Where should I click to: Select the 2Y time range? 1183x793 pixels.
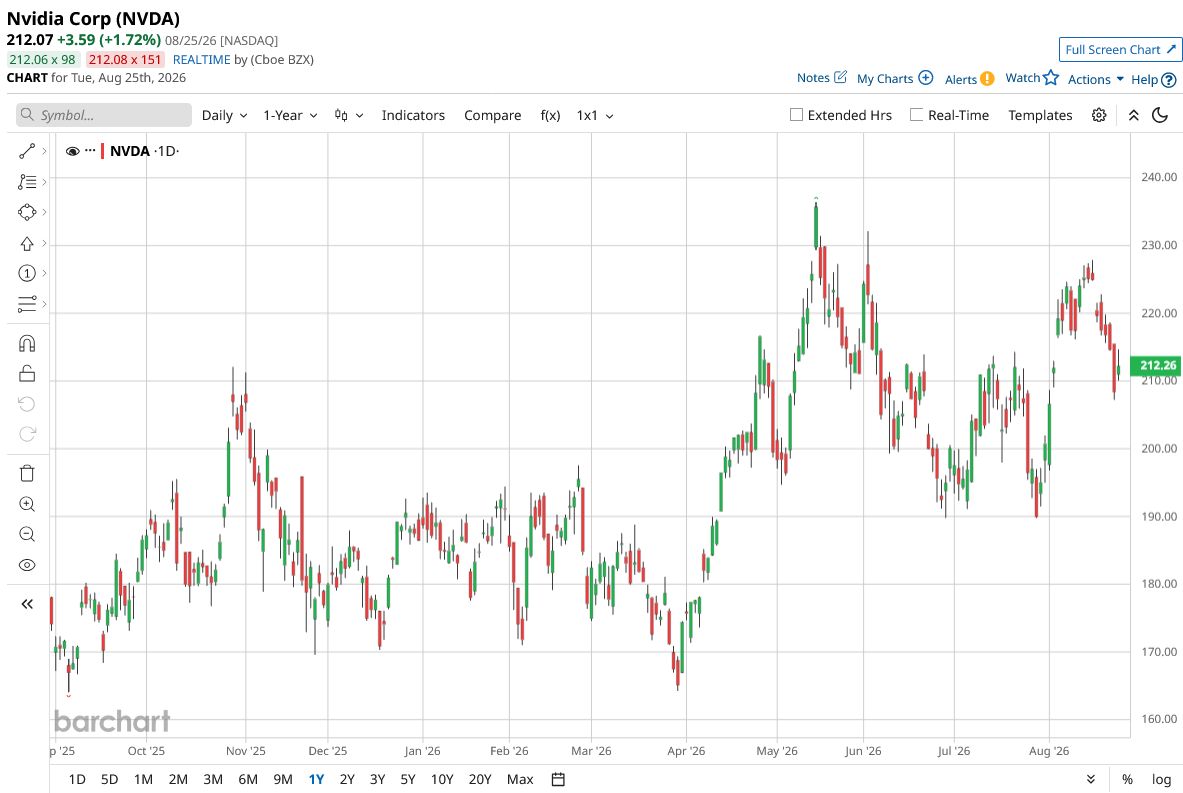click(x=347, y=779)
